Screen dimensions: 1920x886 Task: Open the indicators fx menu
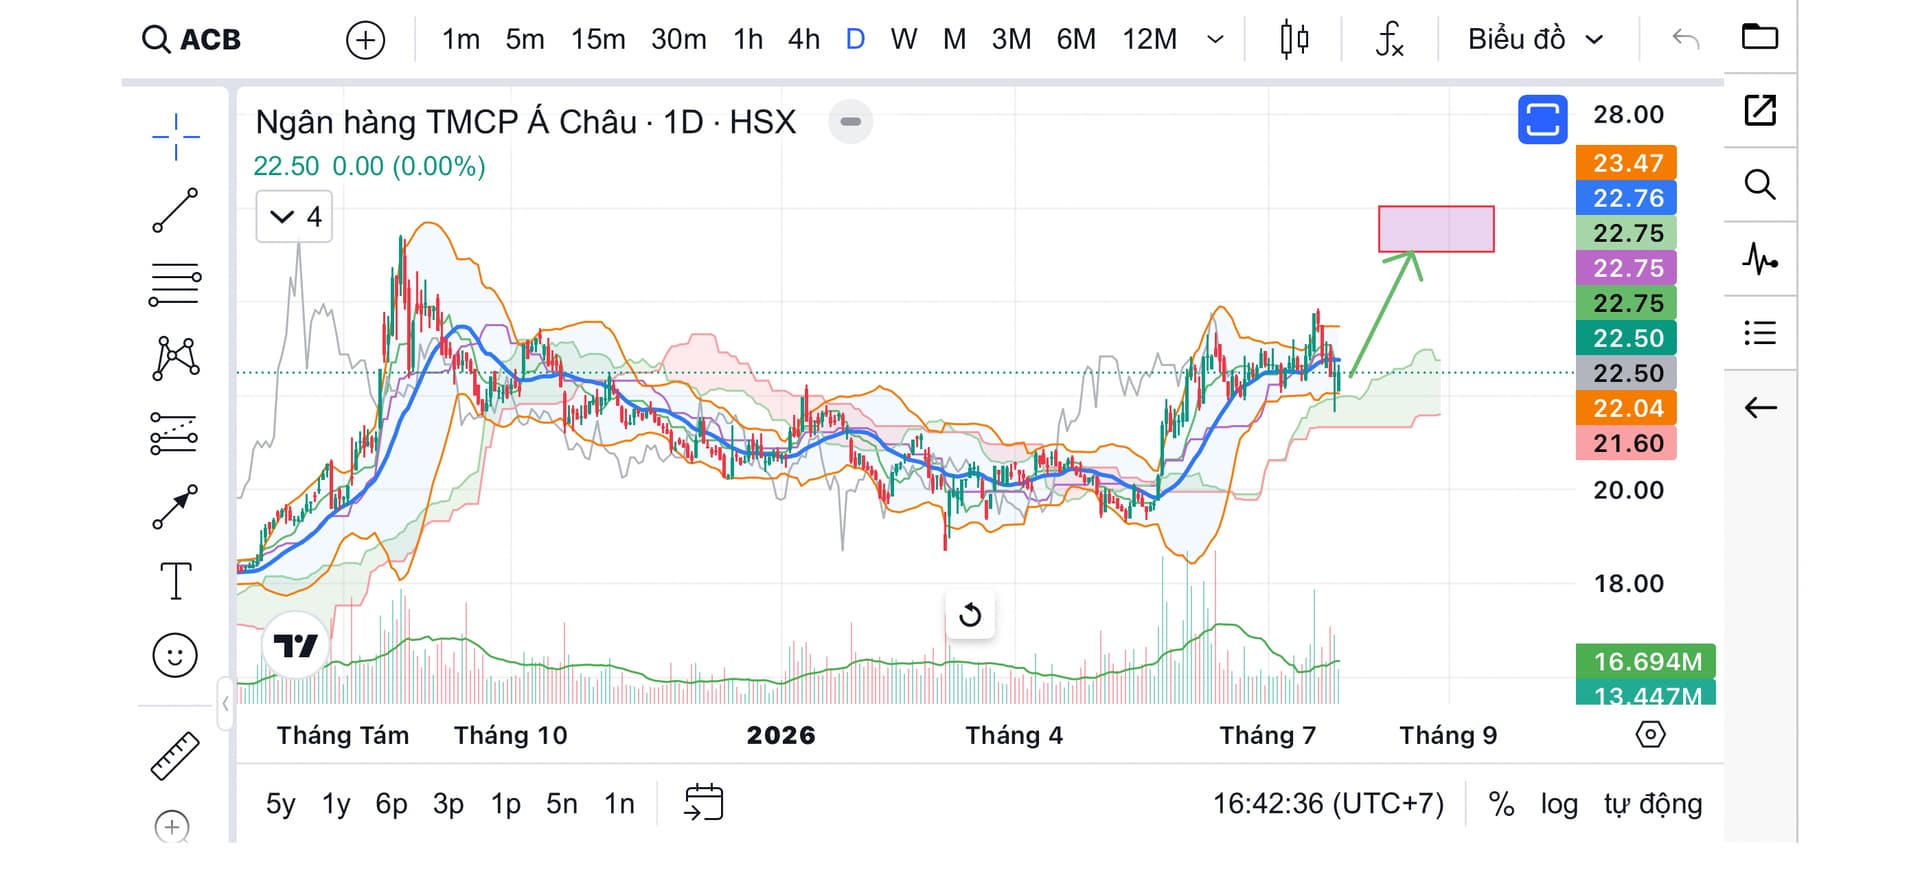coord(1390,40)
